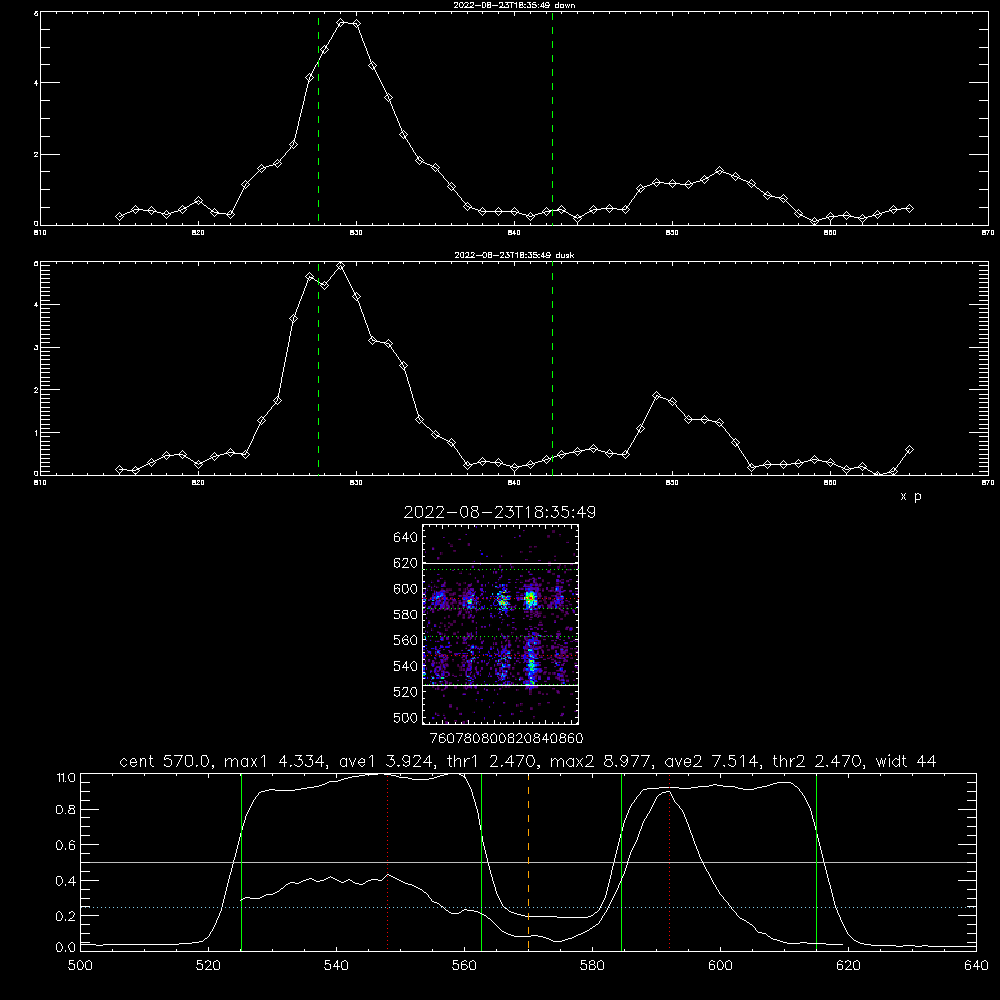The width and height of the screenshot is (1000, 1000).
Task: Click the green vertical line at 525 in bottom plot
Action: click(241, 861)
